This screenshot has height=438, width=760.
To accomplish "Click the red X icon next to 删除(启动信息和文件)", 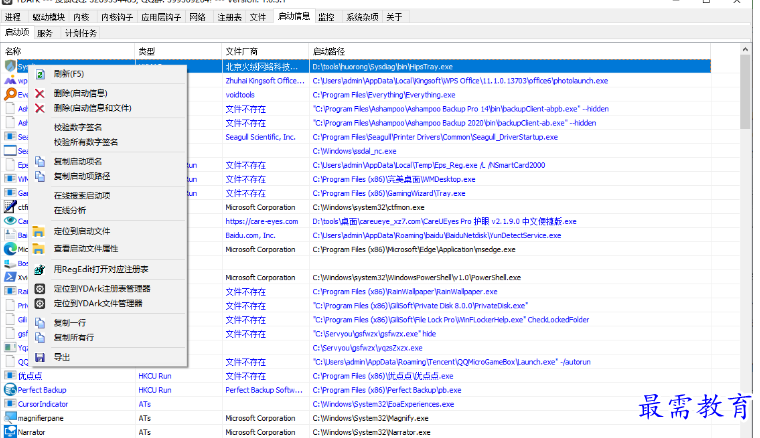I will pos(40,108).
